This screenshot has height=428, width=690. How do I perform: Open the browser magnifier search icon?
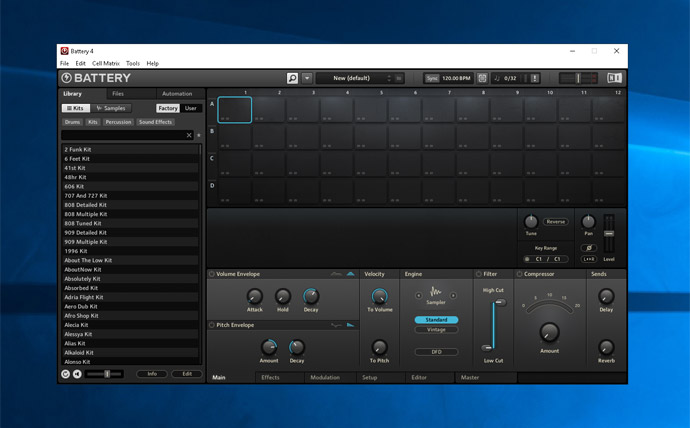292,78
